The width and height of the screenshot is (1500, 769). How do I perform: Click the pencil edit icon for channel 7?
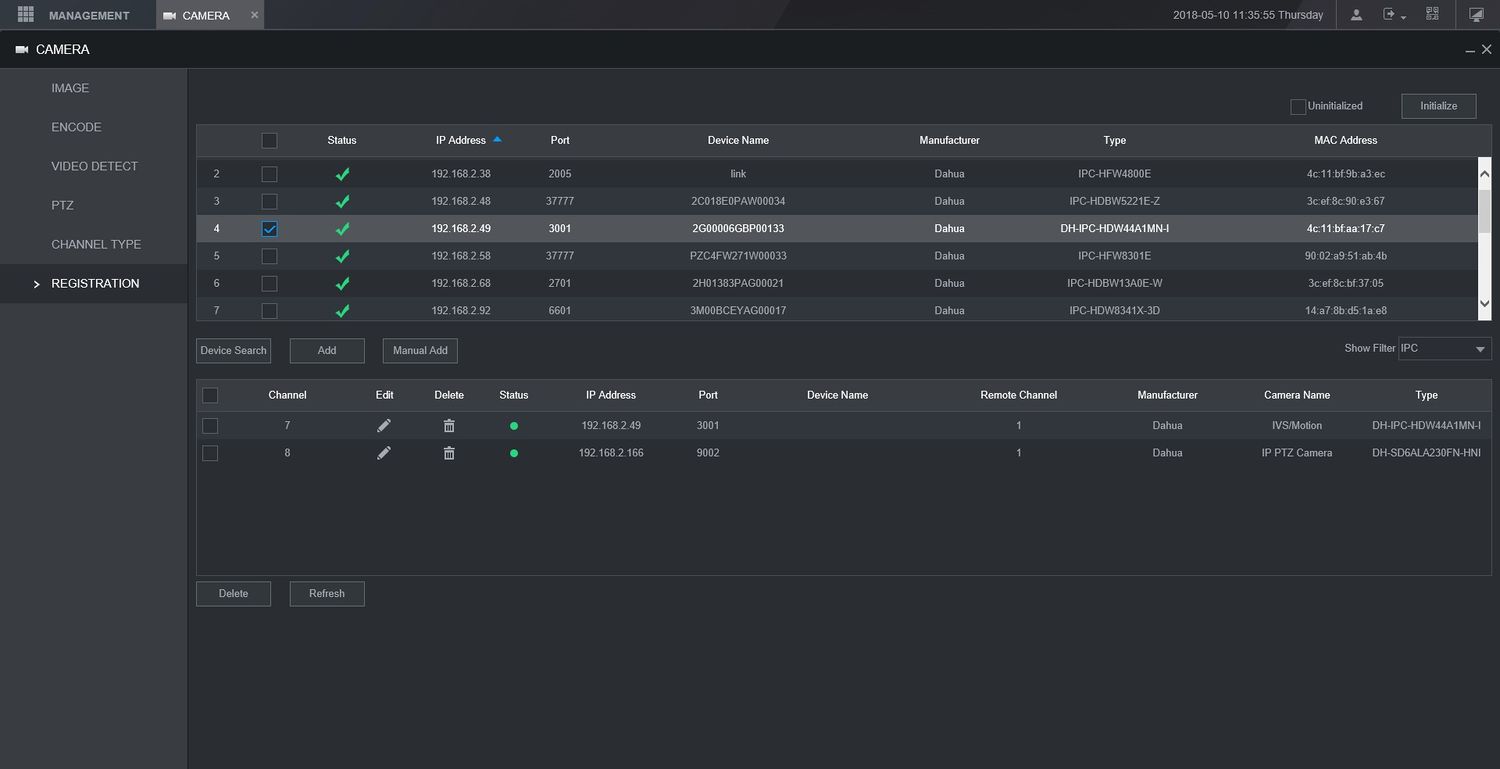384,426
